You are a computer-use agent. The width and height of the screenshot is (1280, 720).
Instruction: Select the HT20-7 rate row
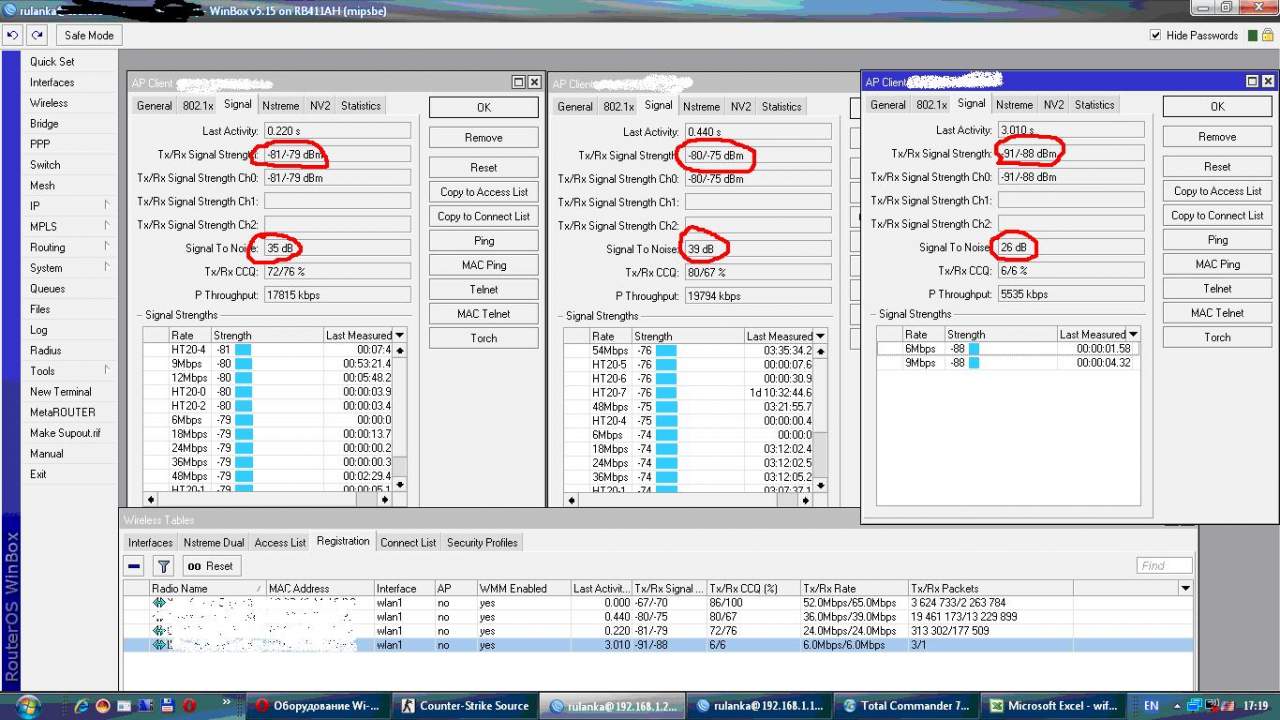pos(689,393)
